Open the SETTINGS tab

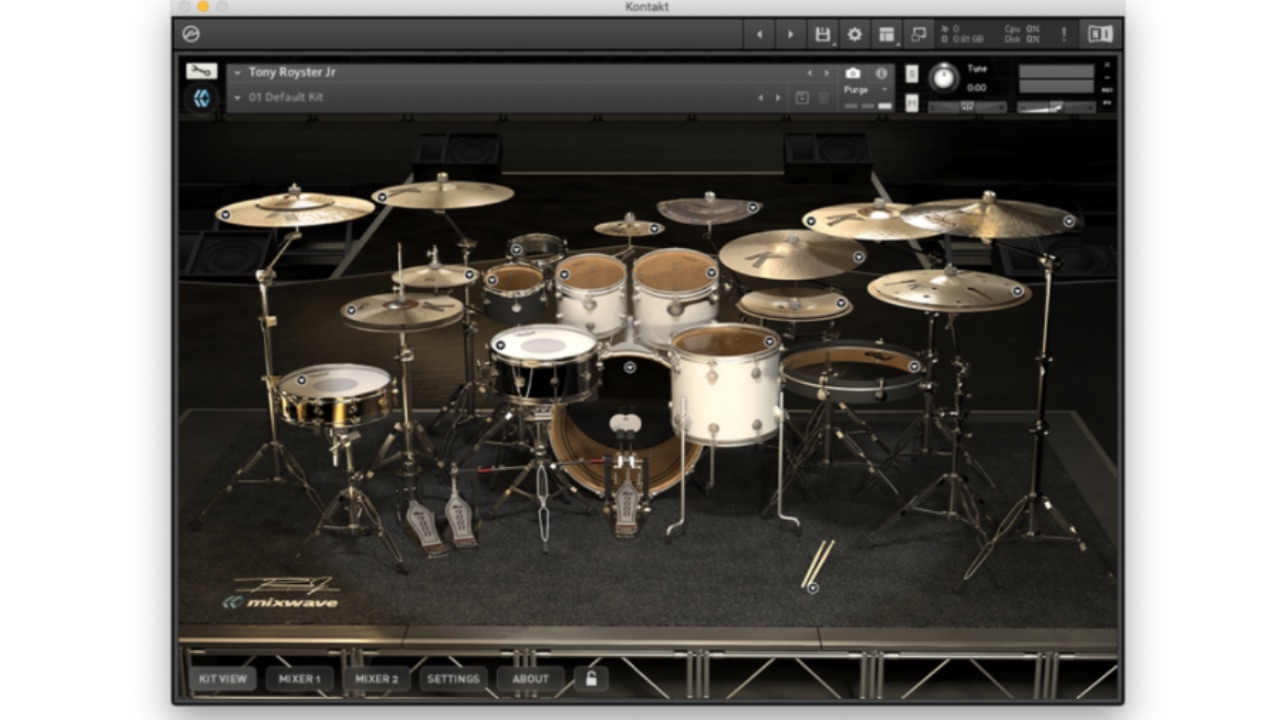point(454,679)
